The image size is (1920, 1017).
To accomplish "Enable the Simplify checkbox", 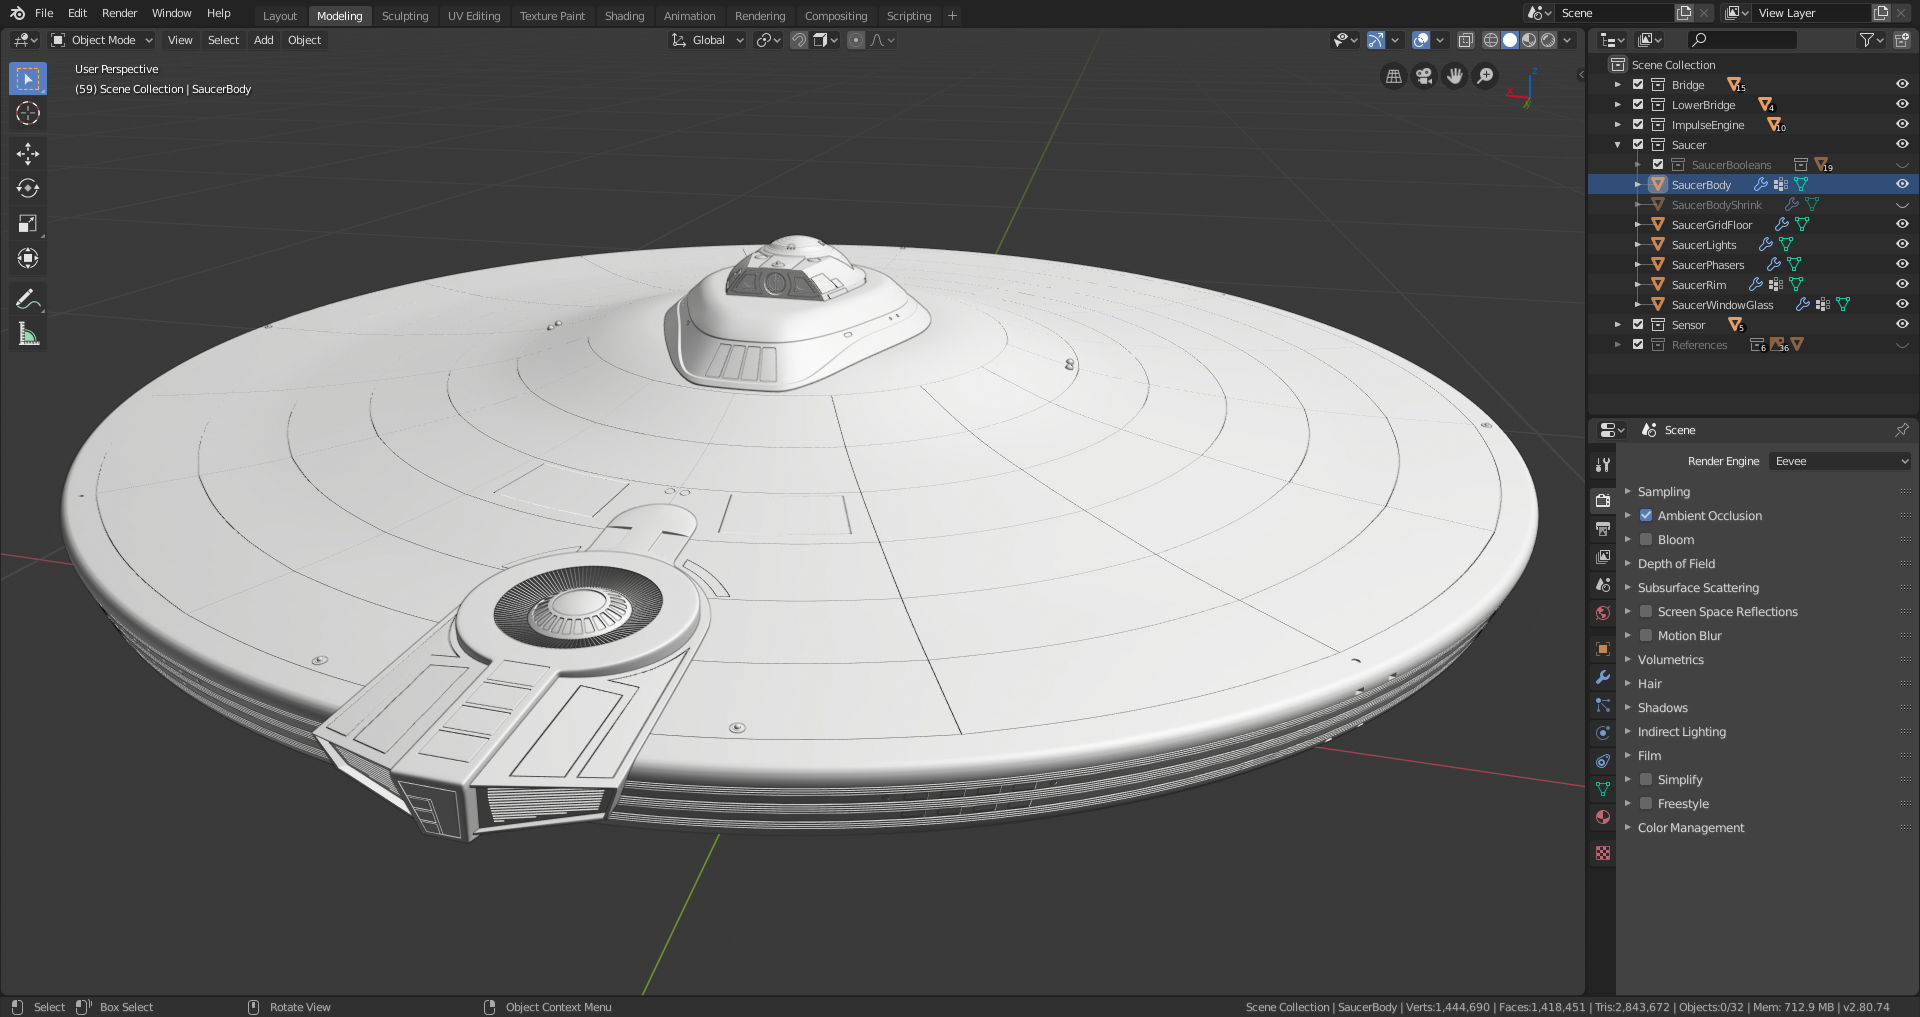I will (1646, 780).
